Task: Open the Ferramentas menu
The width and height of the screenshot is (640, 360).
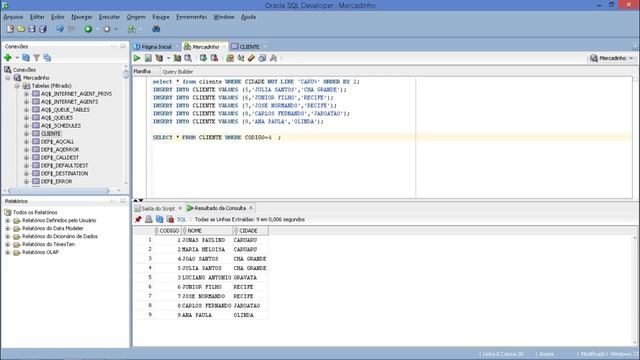Action: (191, 17)
